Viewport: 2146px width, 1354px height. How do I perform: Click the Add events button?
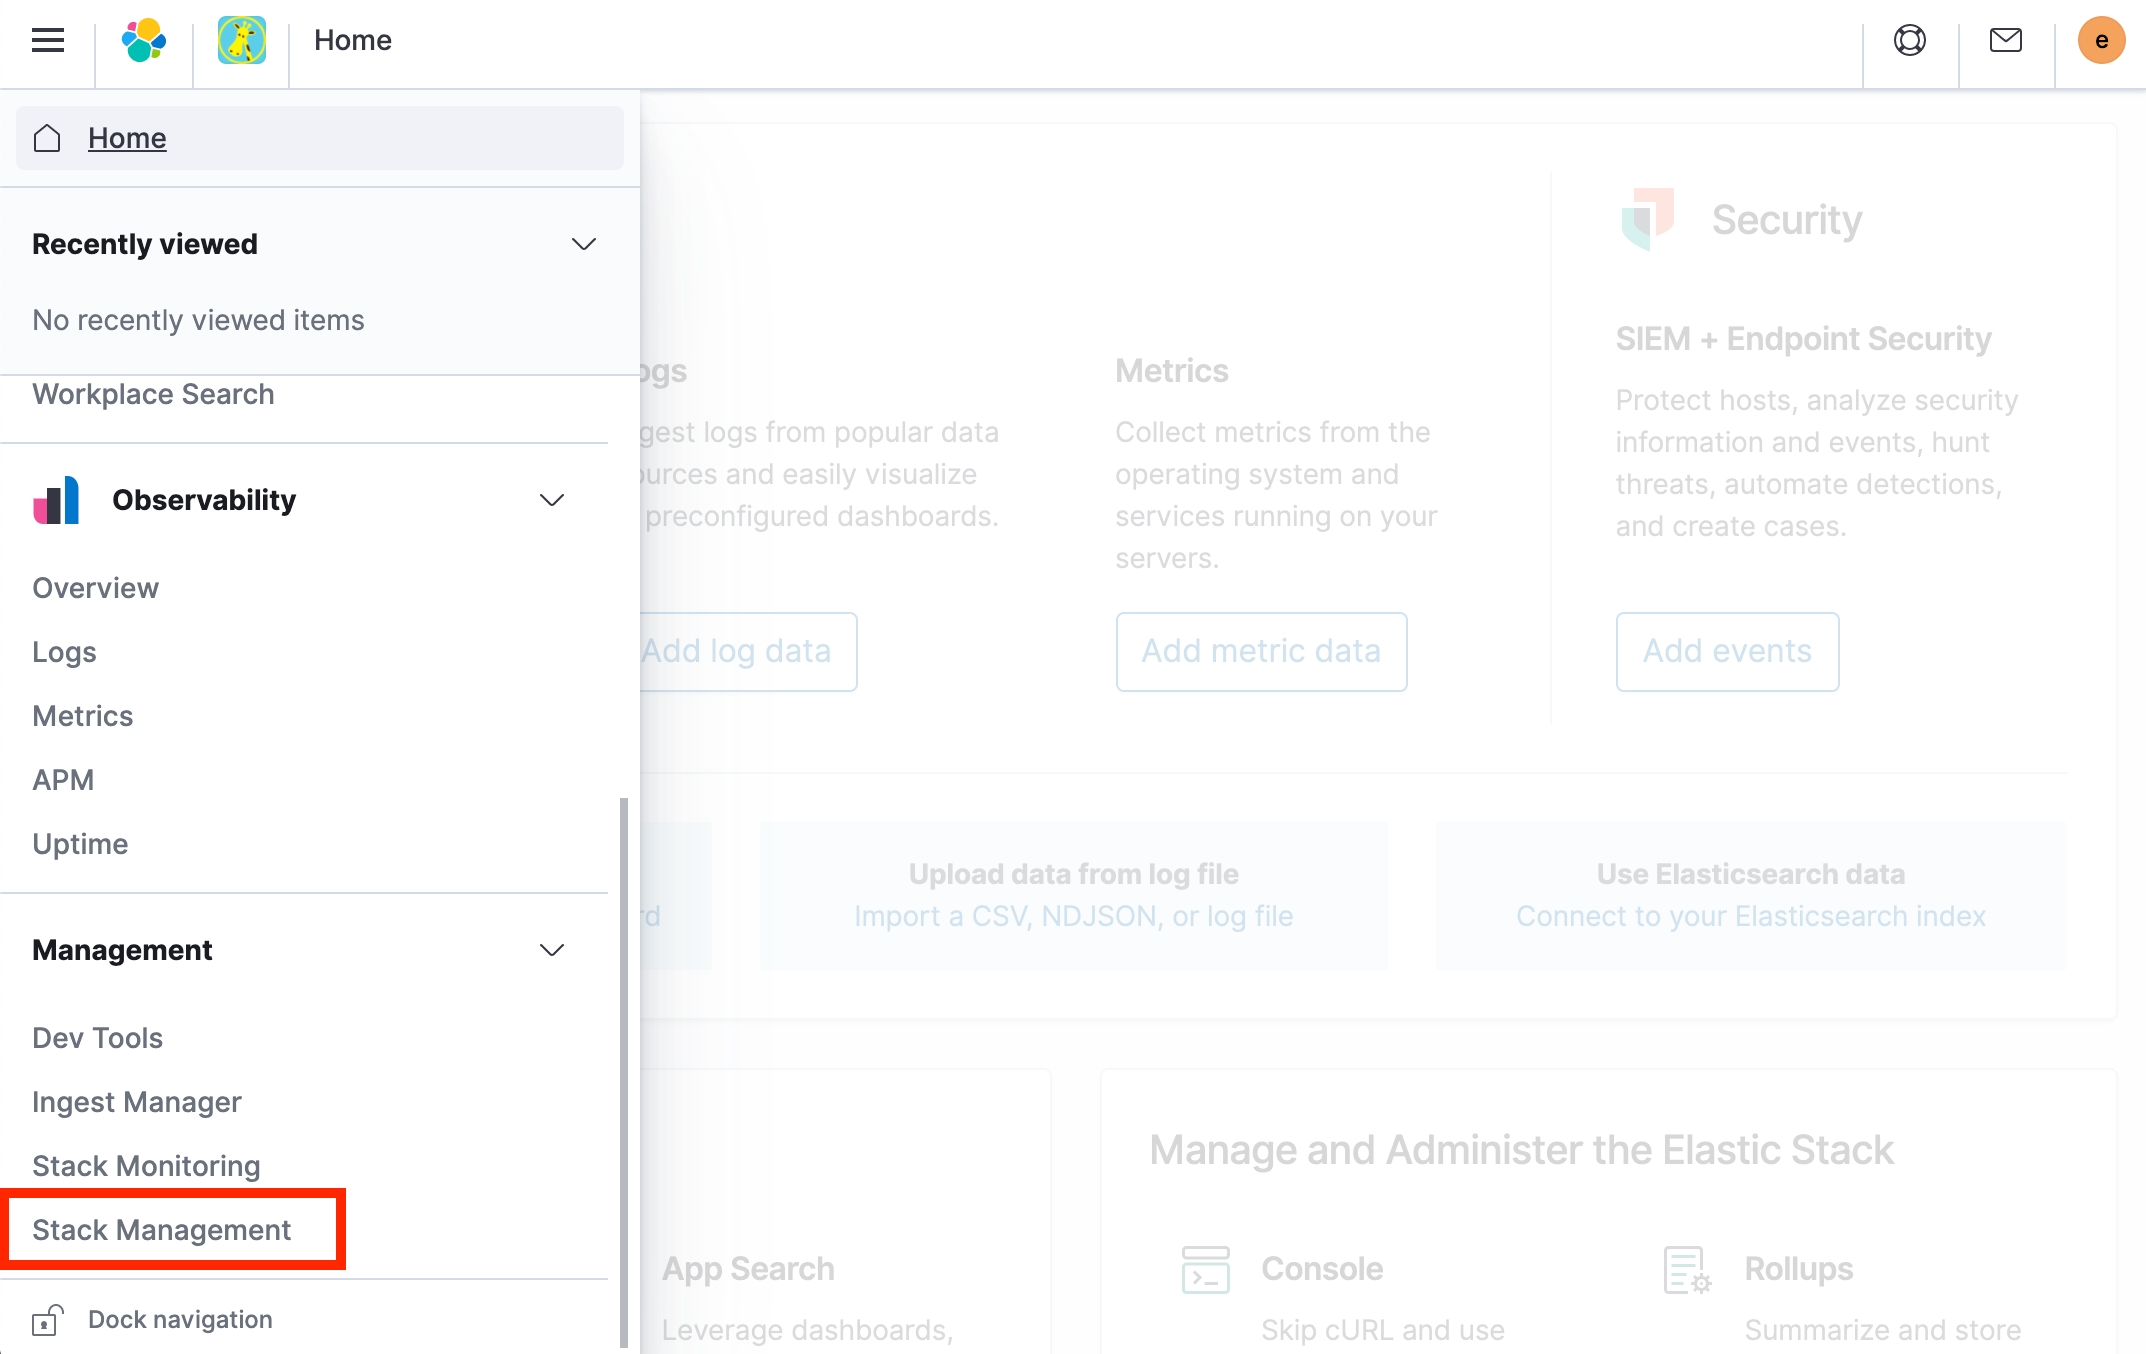pos(1727,651)
